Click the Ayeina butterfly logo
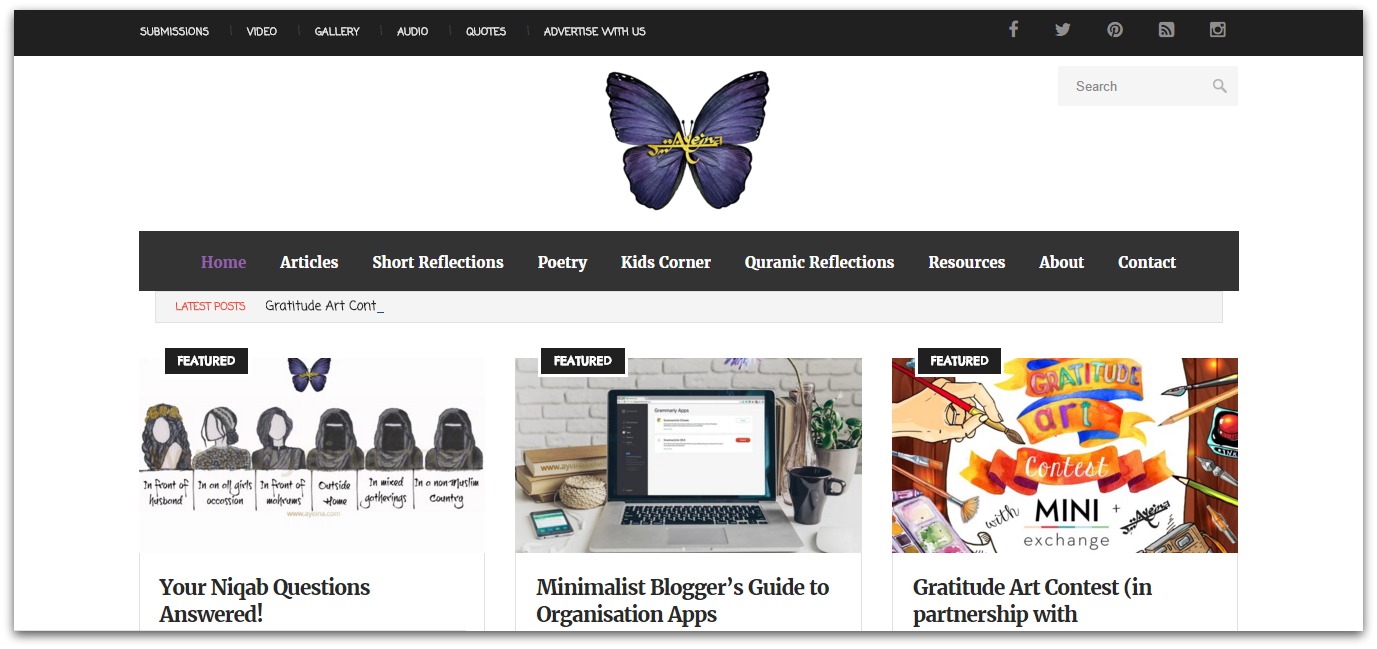Viewport: 1377px width, 649px height. (x=688, y=140)
